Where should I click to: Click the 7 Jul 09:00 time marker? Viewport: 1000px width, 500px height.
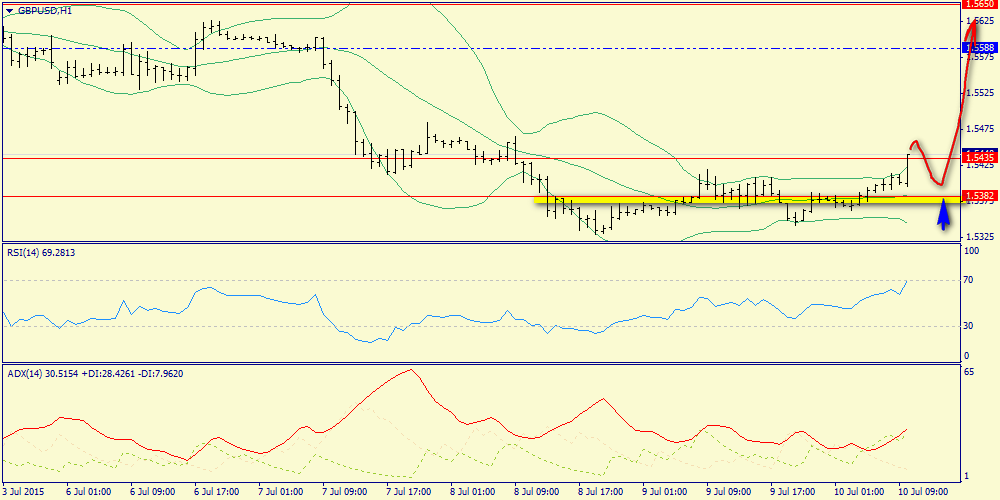pyautogui.click(x=344, y=491)
